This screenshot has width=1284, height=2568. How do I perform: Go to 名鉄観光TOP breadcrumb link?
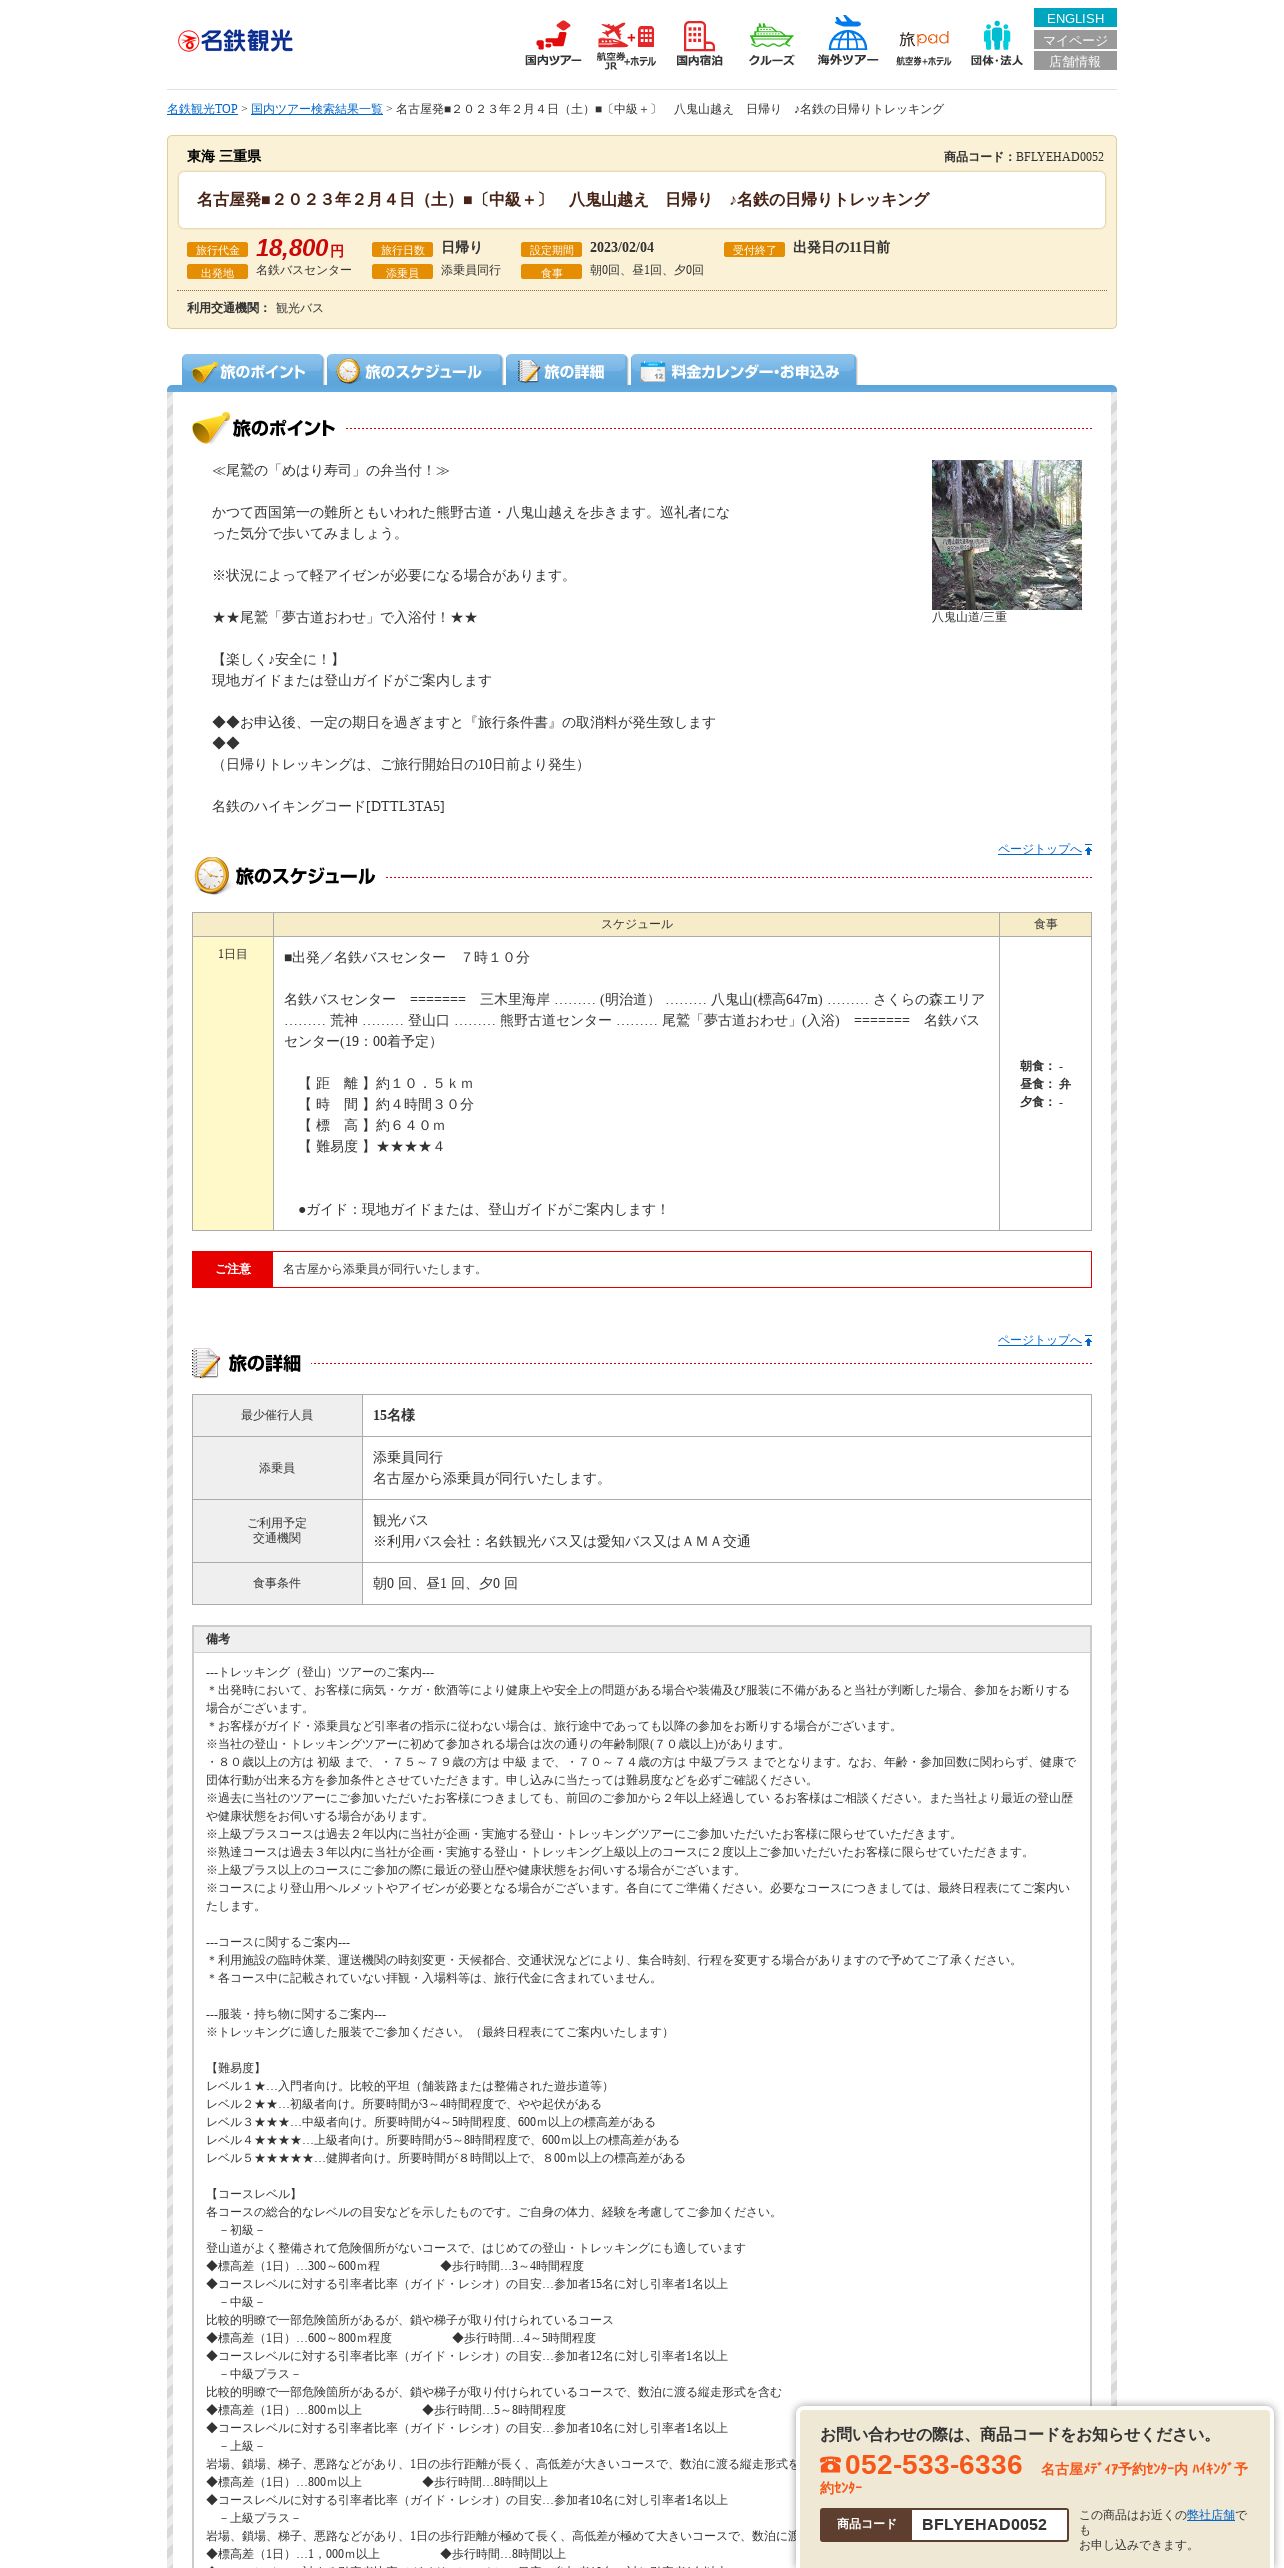pos(202,109)
